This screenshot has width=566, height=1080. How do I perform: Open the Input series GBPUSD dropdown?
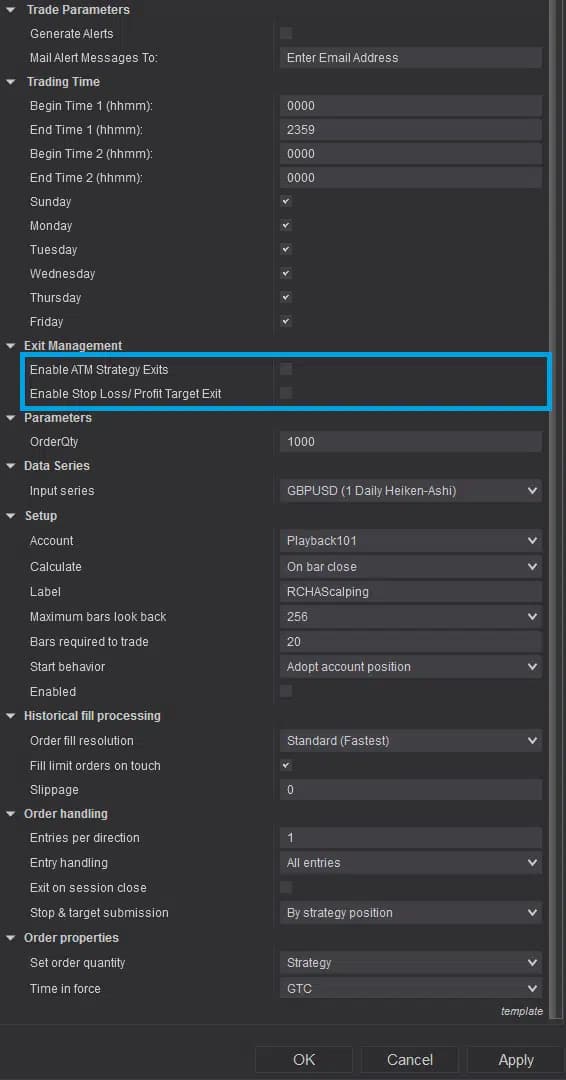[x=410, y=491]
